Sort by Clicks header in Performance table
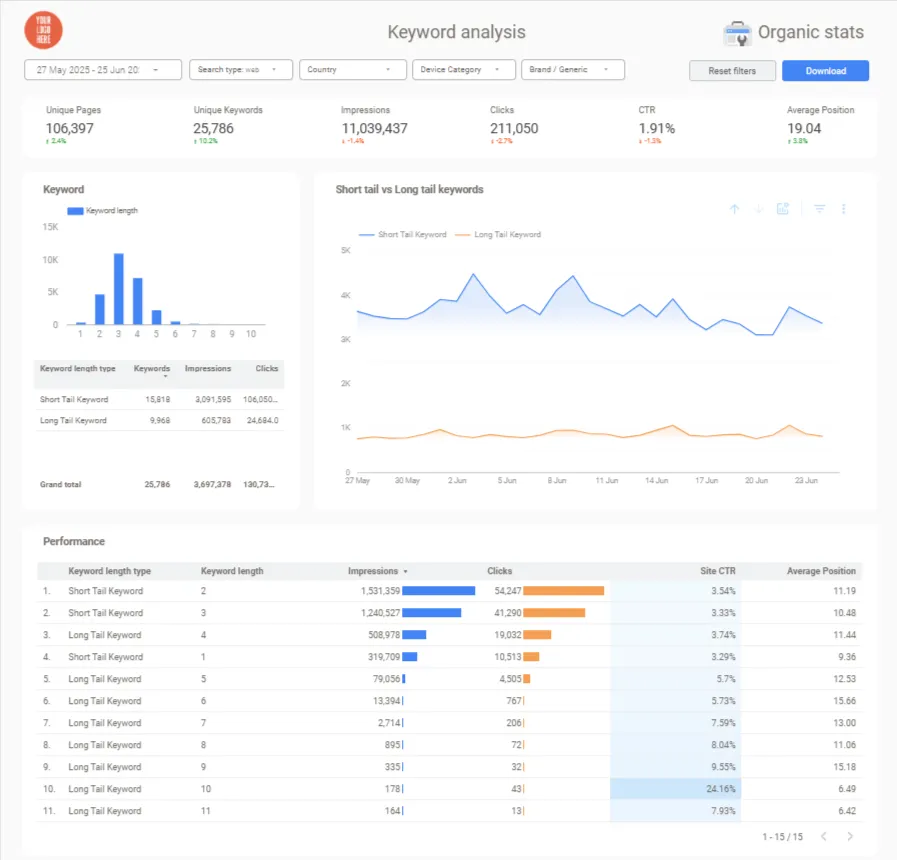 click(x=499, y=571)
